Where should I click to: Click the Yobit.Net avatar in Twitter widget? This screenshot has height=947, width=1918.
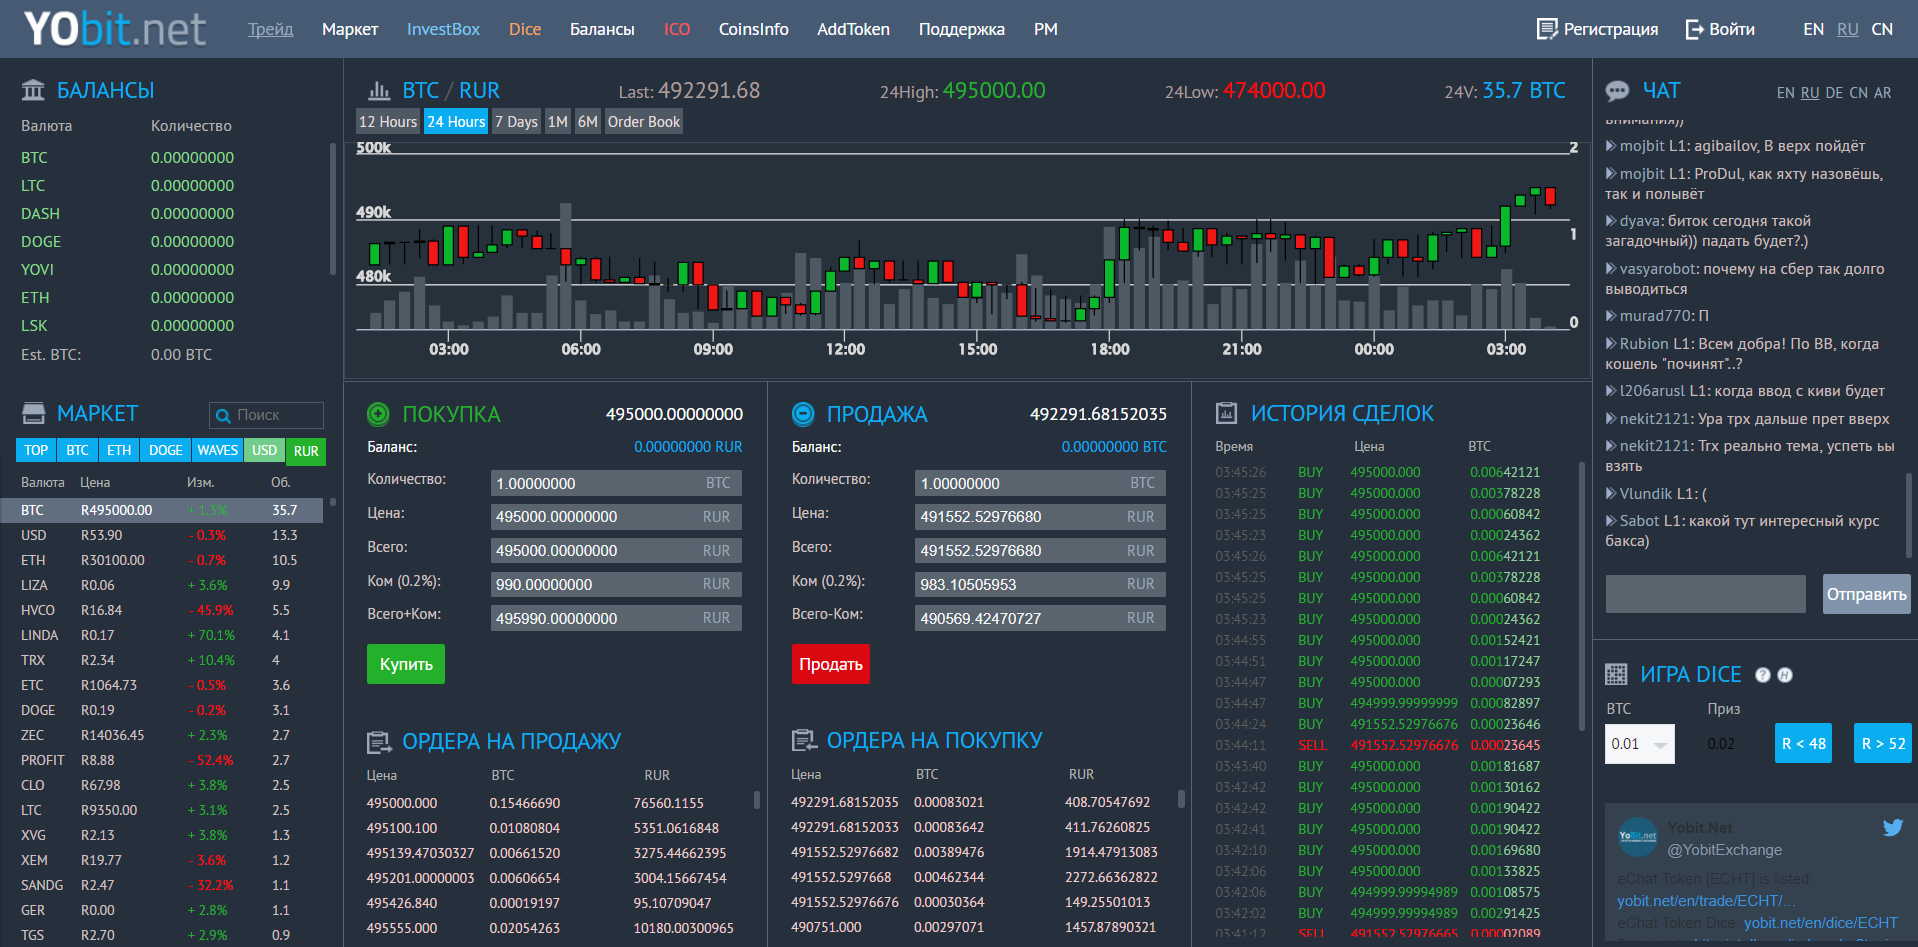coord(1637,836)
